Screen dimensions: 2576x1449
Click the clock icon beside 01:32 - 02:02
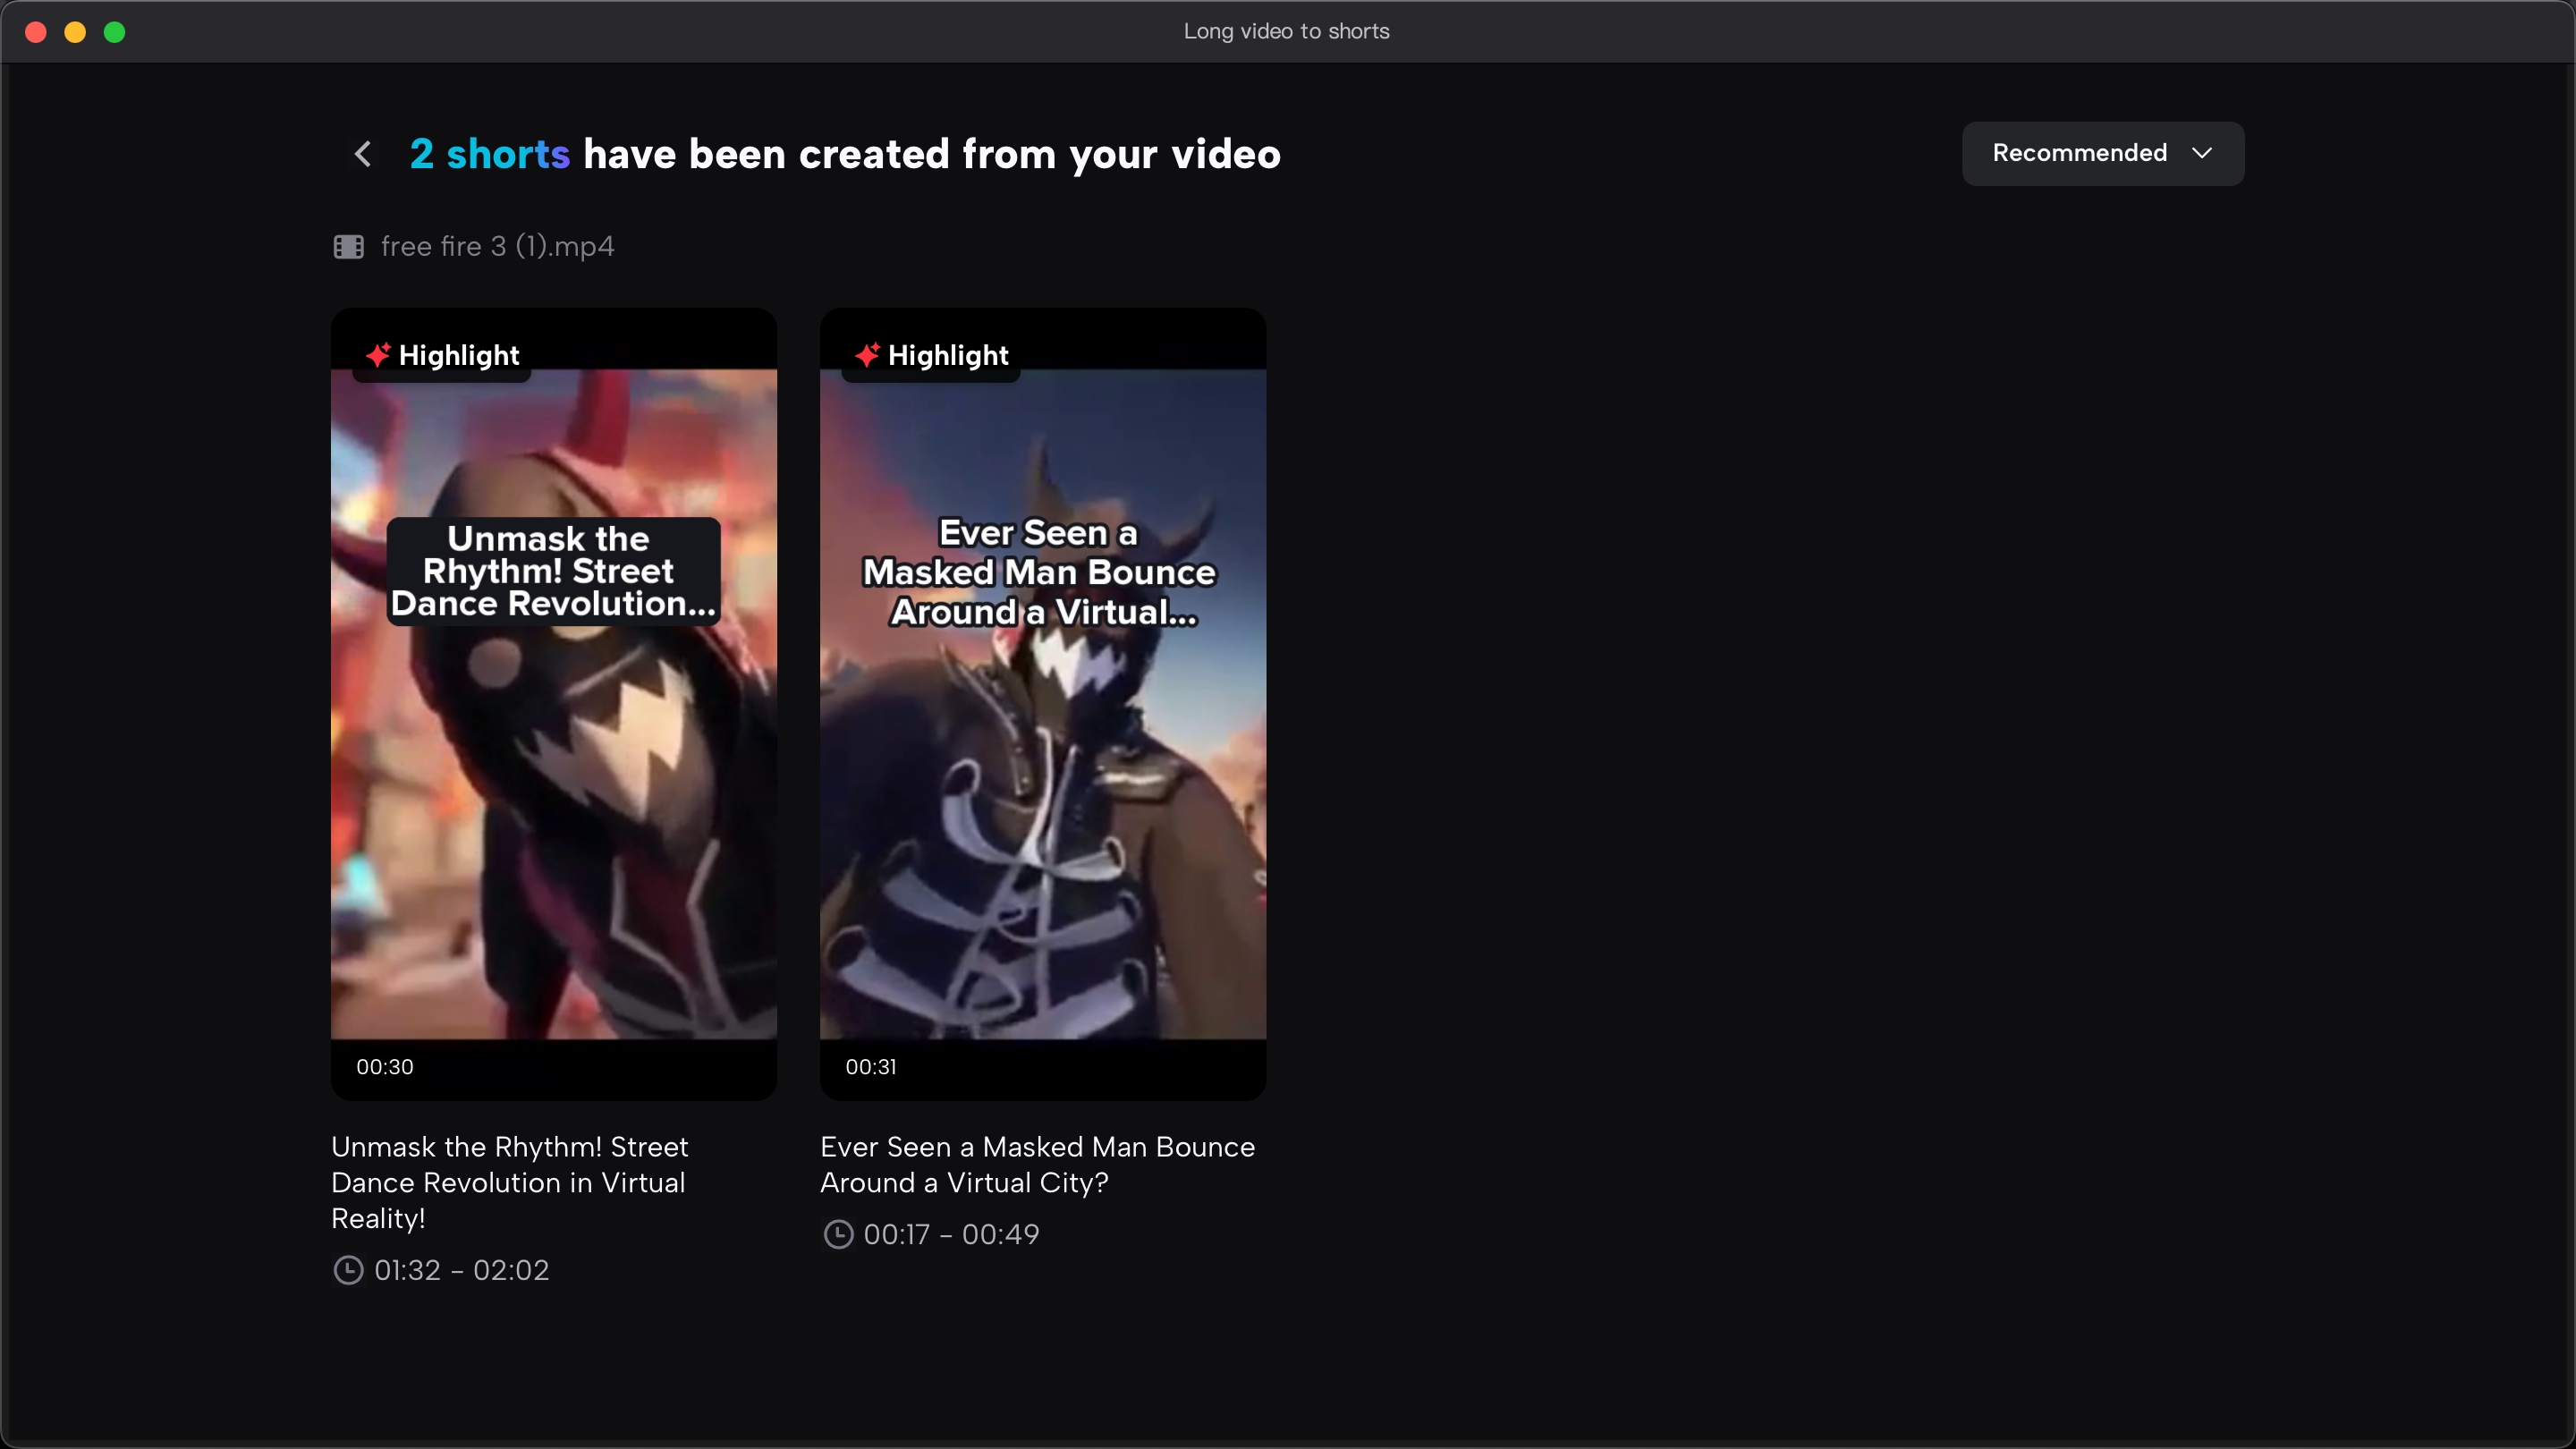tap(348, 1270)
